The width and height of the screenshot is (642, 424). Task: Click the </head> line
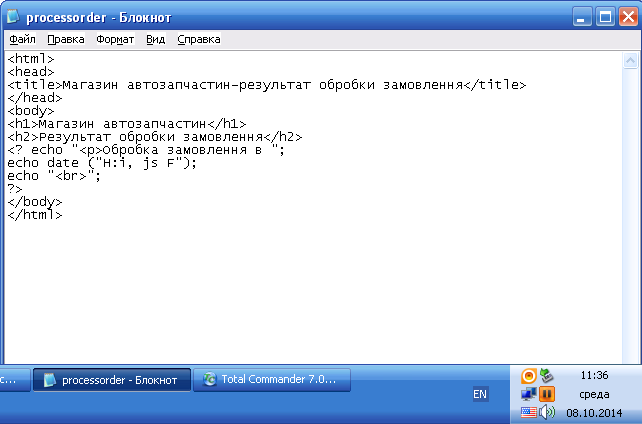[x=35, y=98]
